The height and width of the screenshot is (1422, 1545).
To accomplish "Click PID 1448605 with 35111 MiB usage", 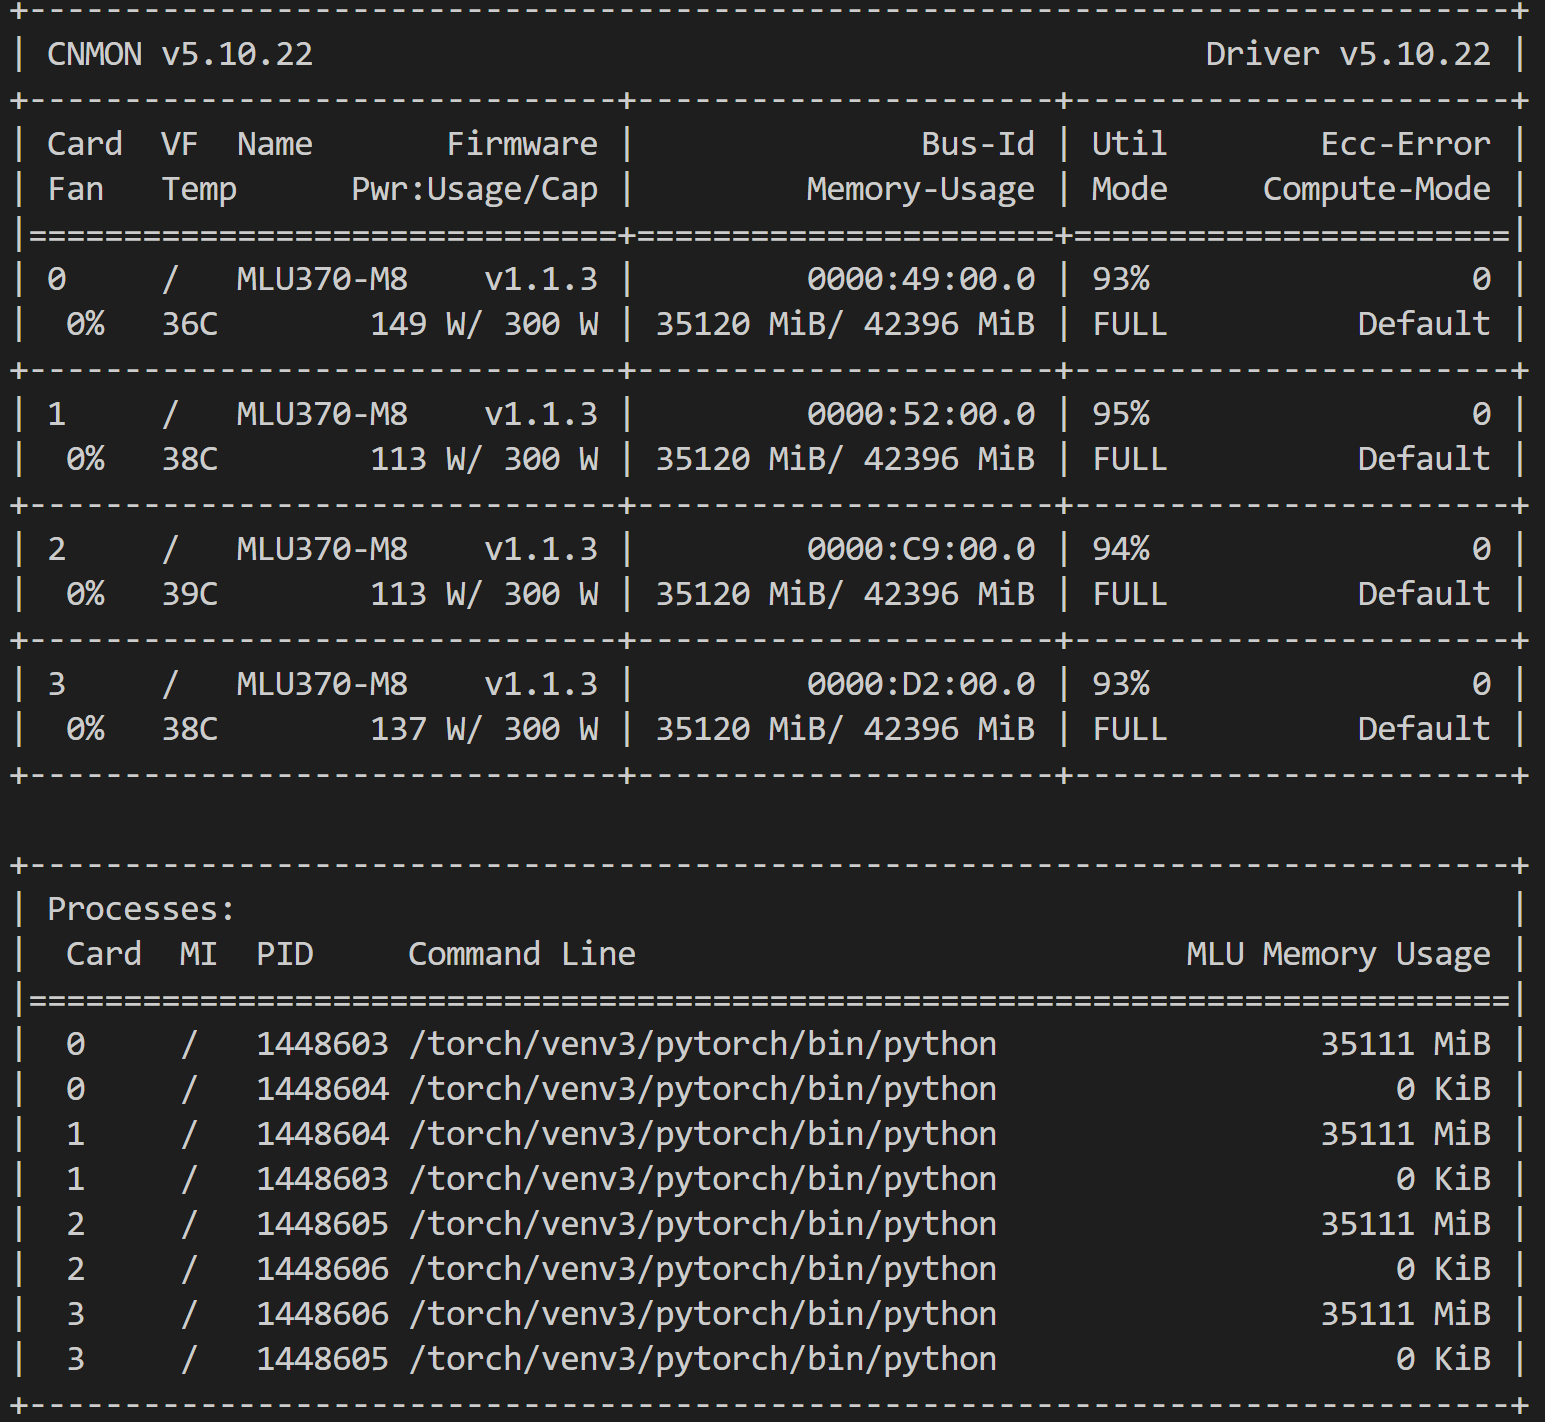I will point(322,1224).
